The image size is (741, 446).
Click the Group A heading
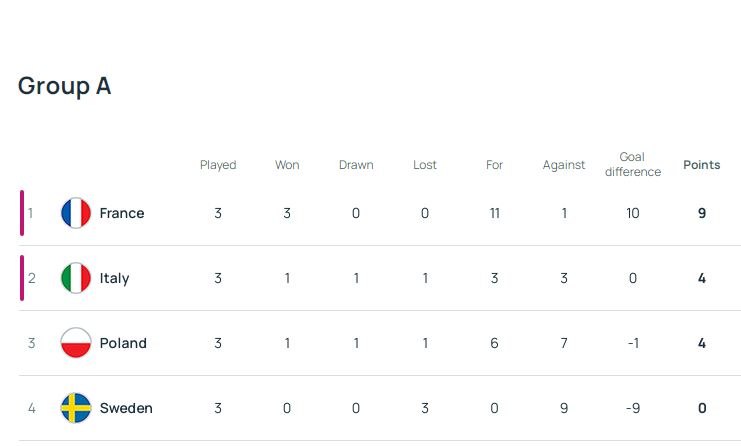pyautogui.click(x=65, y=86)
